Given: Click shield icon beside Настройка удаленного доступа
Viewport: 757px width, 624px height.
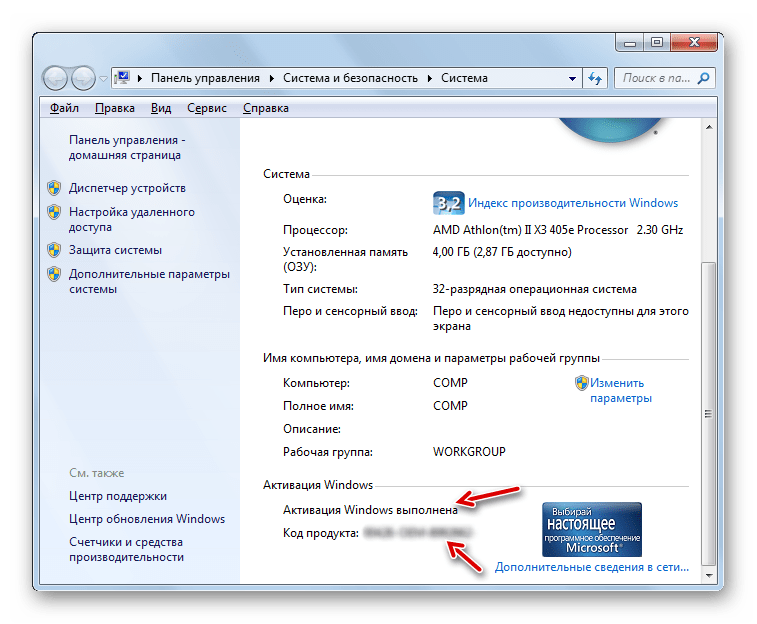Looking at the screenshot, I should coord(54,212).
